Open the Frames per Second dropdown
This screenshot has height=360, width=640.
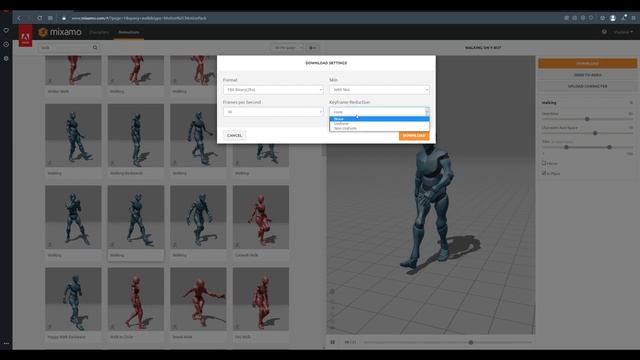point(273,112)
